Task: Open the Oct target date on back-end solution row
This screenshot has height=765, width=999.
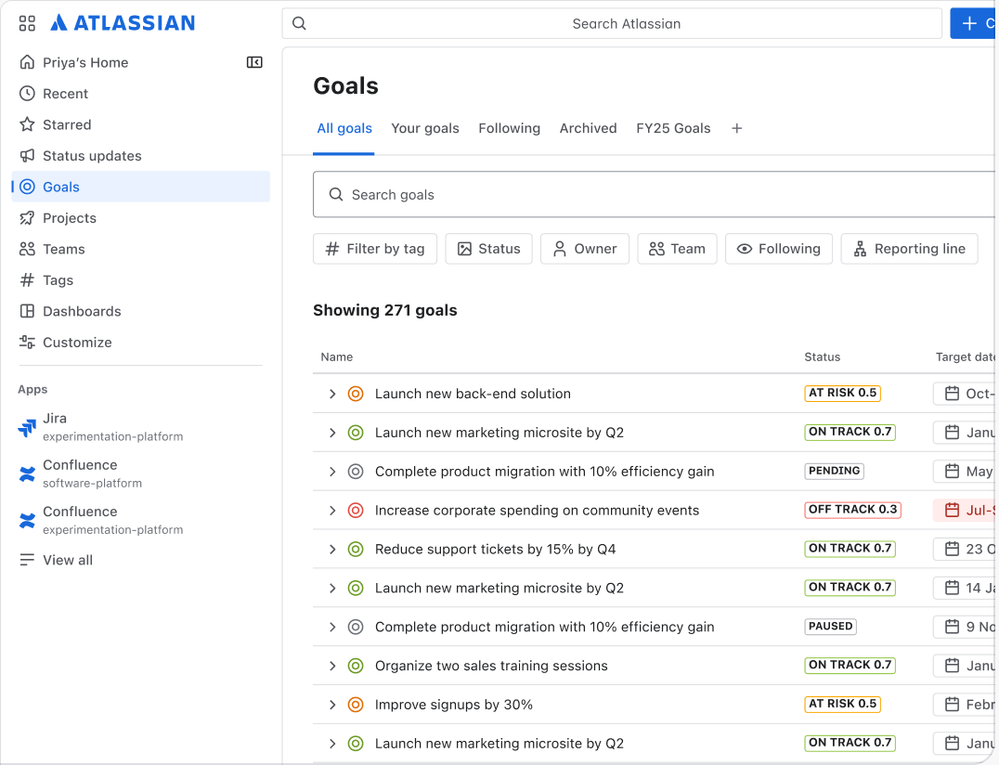Action: pyautogui.click(x=964, y=394)
